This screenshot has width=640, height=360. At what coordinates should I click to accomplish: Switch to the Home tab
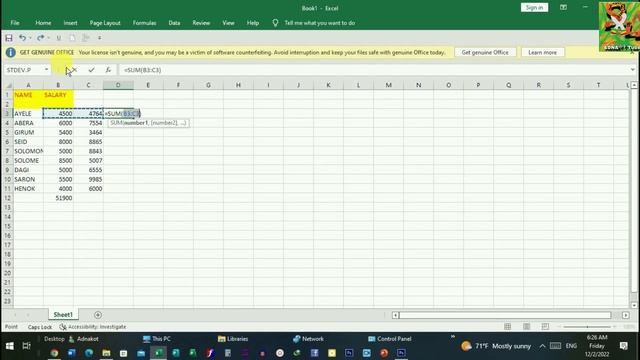click(43, 23)
